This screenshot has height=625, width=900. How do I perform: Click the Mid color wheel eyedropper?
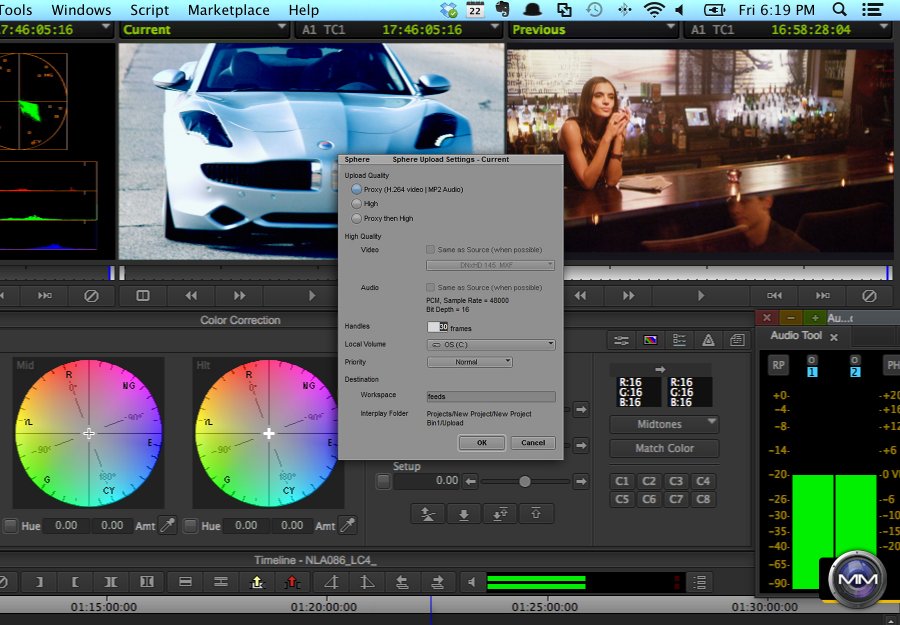(x=168, y=525)
